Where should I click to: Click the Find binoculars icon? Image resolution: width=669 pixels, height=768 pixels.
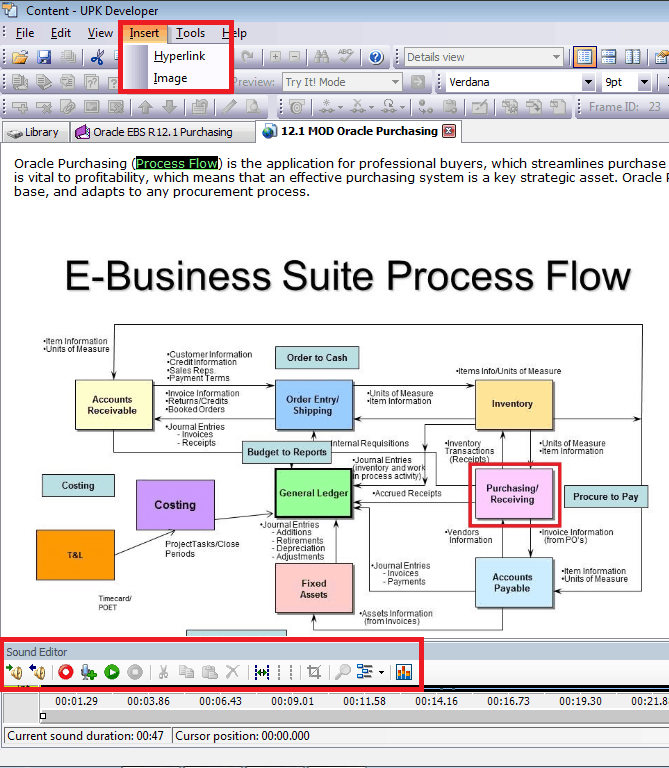(x=321, y=57)
